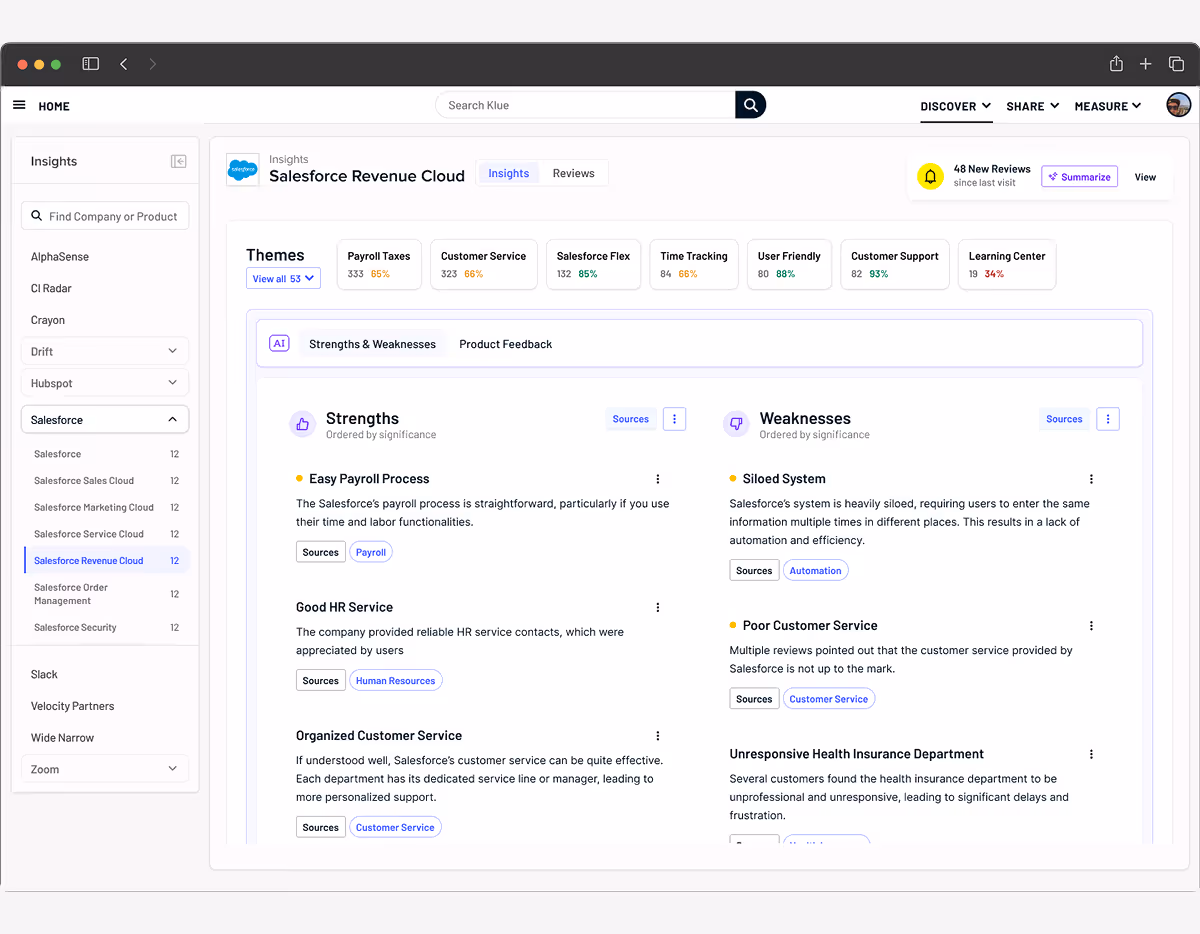Expand the Drift company group
The width and height of the screenshot is (1200, 934).
point(105,352)
